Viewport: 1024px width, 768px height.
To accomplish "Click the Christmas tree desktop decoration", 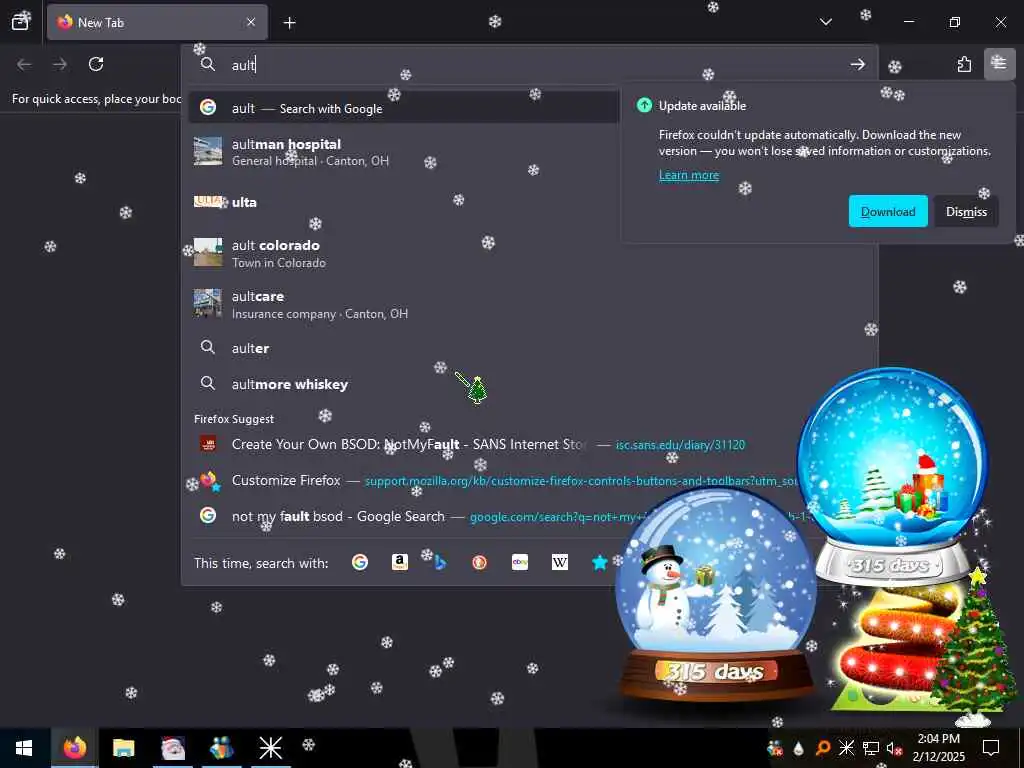I will [973, 647].
